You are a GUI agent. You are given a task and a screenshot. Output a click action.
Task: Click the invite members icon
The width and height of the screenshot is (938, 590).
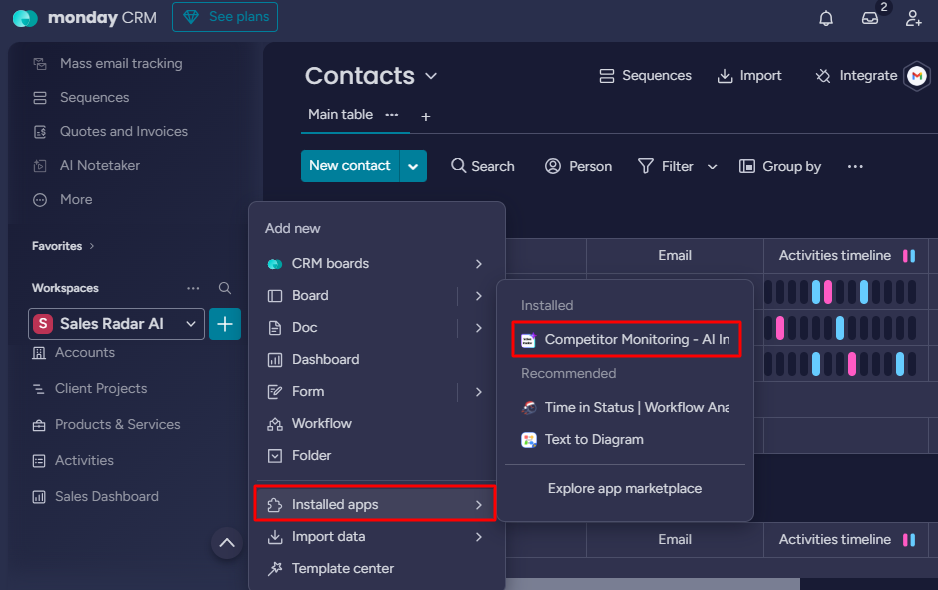[x=913, y=18]
